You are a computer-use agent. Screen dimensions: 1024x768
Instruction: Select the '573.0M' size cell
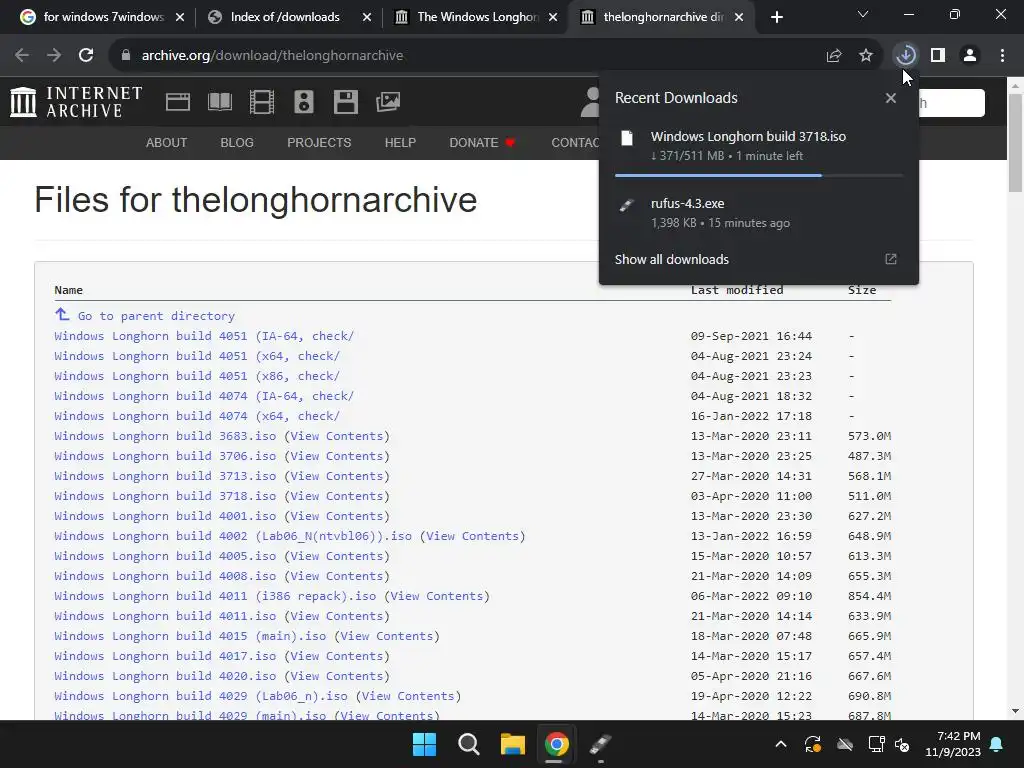click(869, 436)
